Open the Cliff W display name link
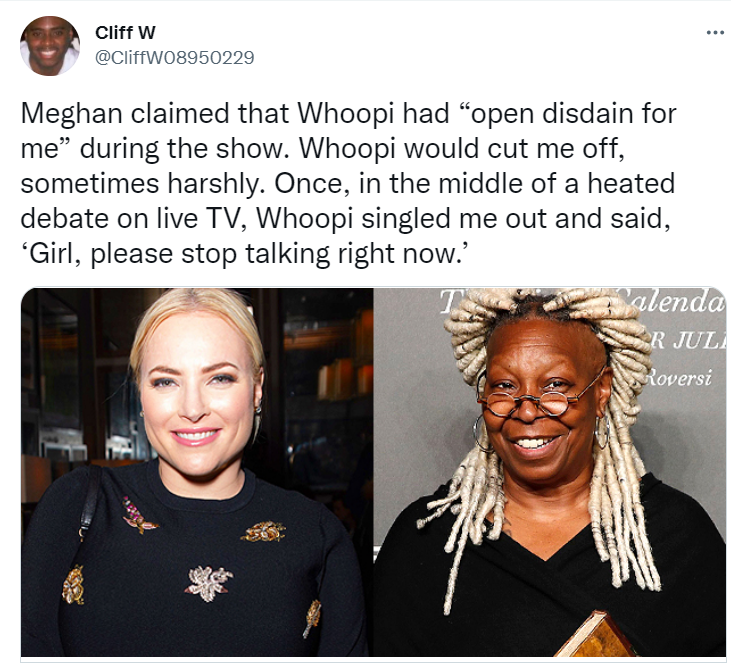The height and width of the screenshot is (663, 731). [x=125, y=33]
